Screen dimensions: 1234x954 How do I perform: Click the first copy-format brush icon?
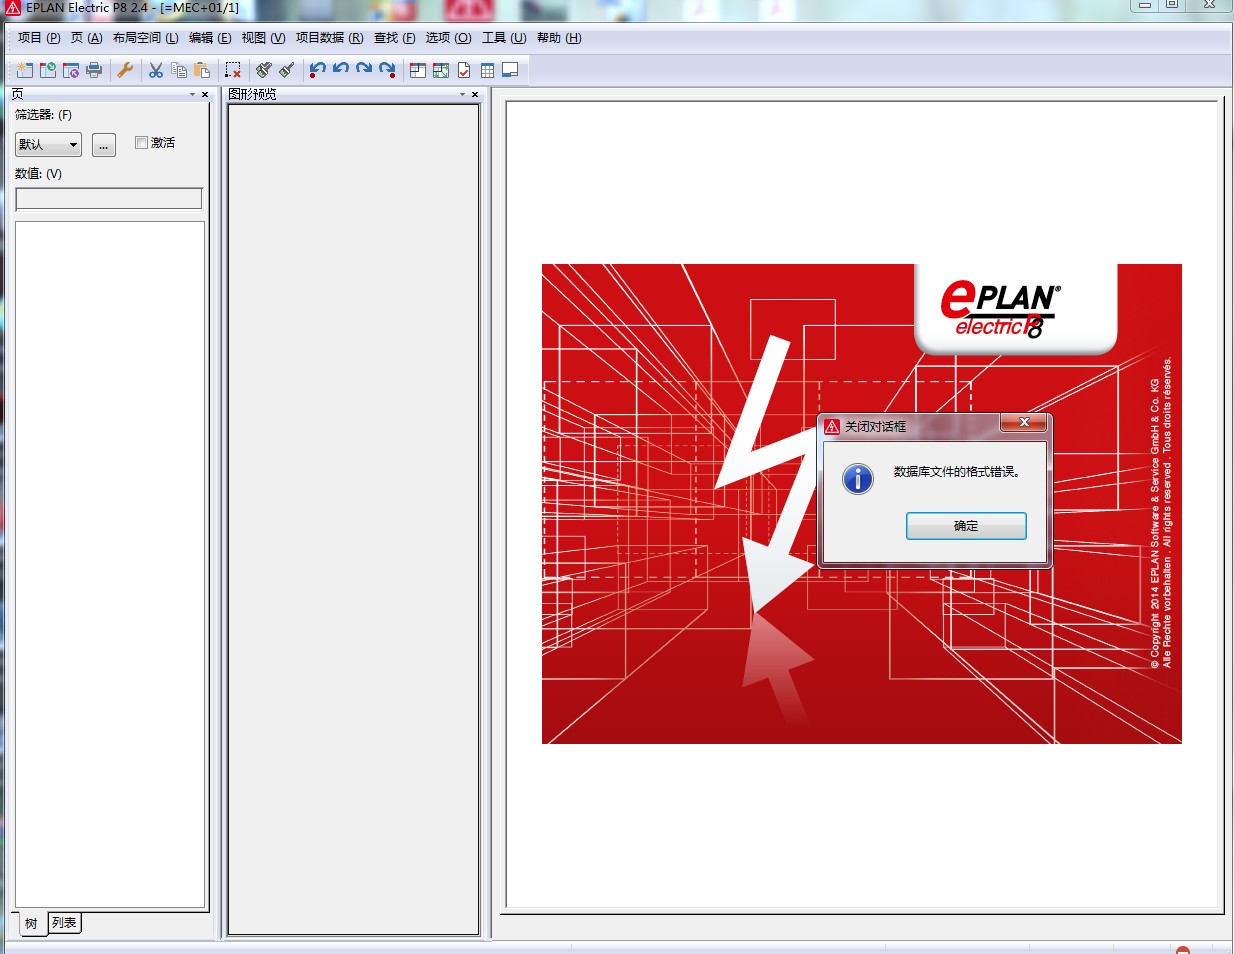[264, 70]
